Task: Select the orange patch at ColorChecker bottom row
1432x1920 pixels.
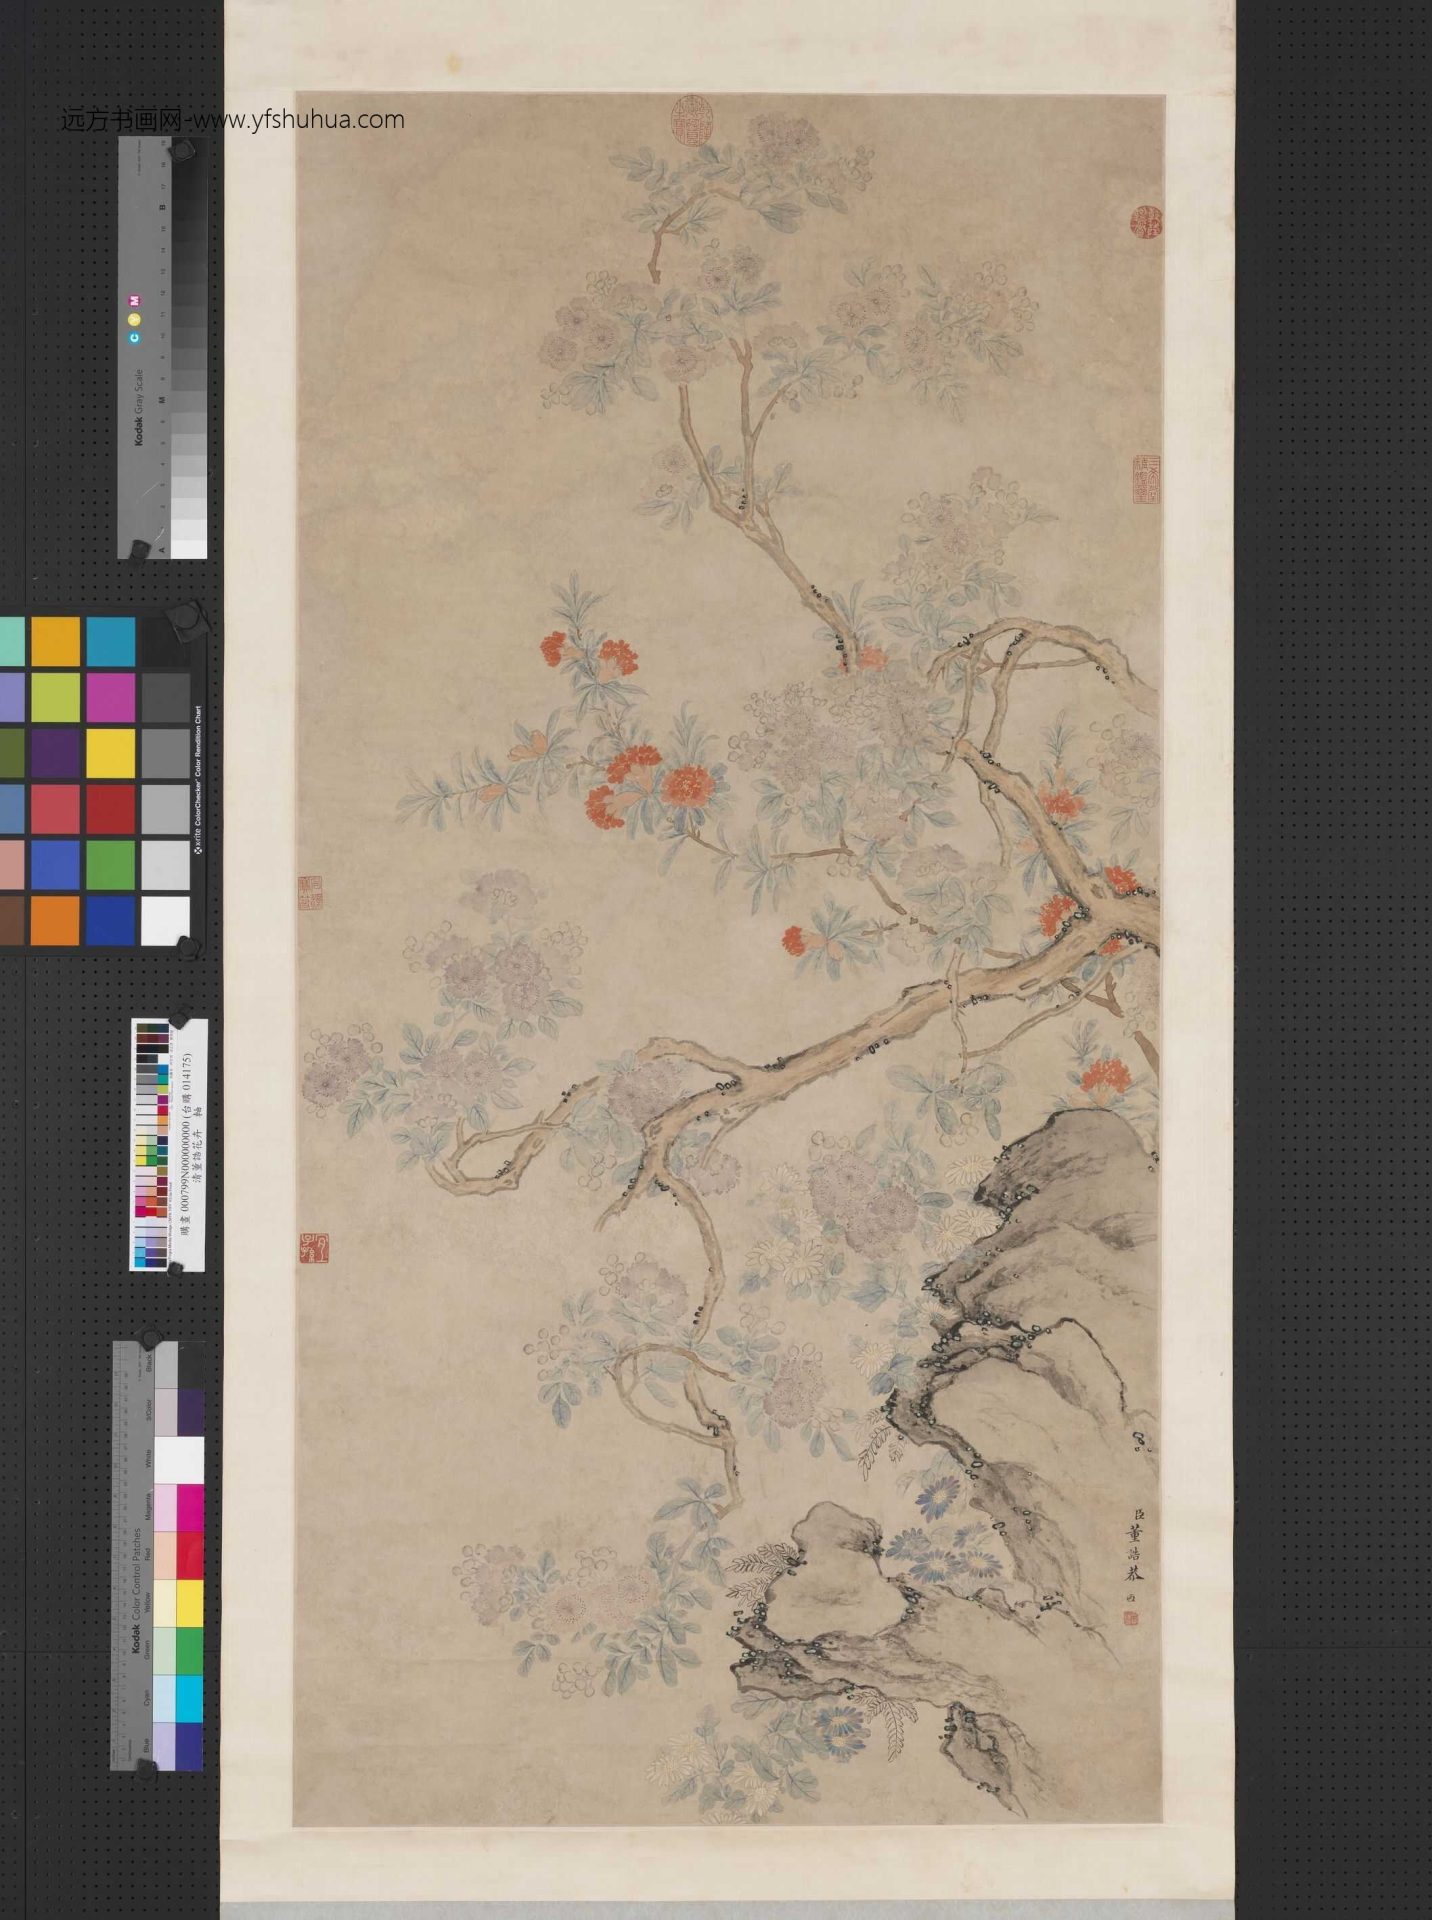Action: click(x=55, y=920)
